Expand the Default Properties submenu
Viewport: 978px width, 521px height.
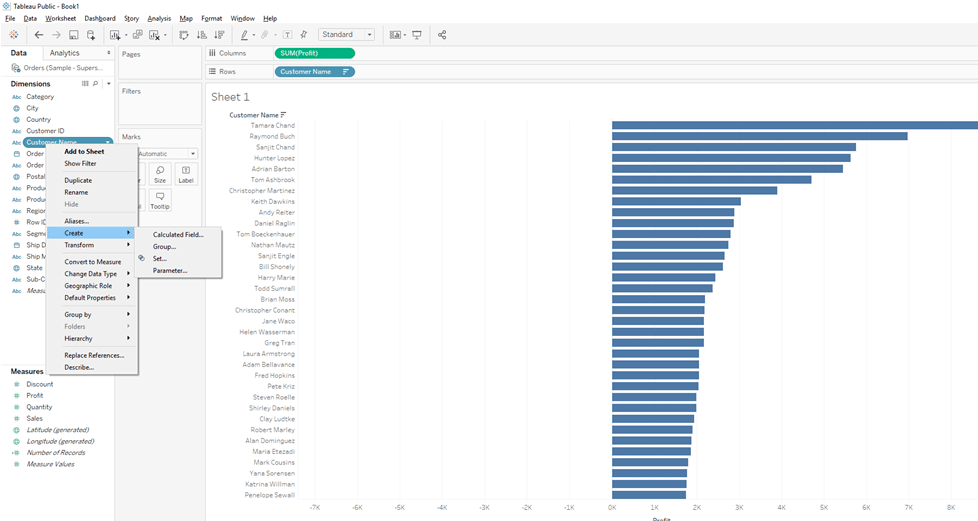tap(92, 298)
